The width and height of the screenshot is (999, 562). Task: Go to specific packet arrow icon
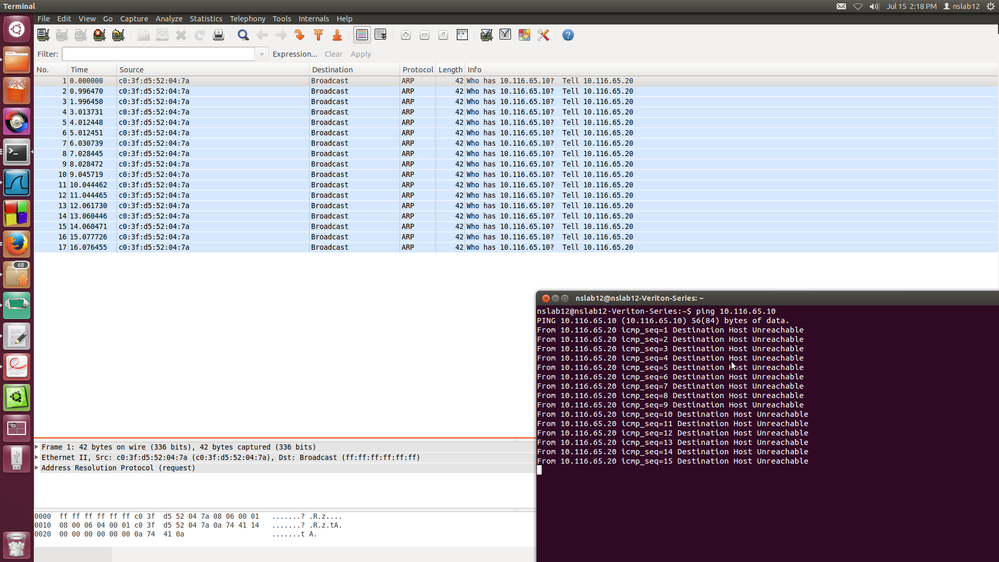pyautogui.click(x=299, y=35)
